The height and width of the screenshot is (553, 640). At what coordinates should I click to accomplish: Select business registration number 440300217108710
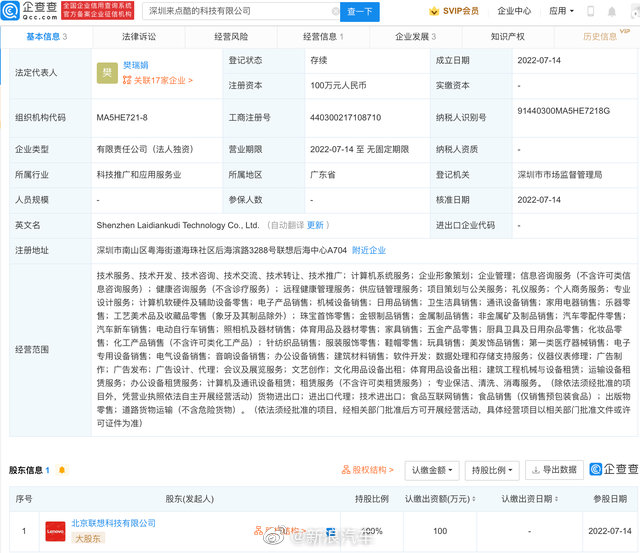[345, 118]
